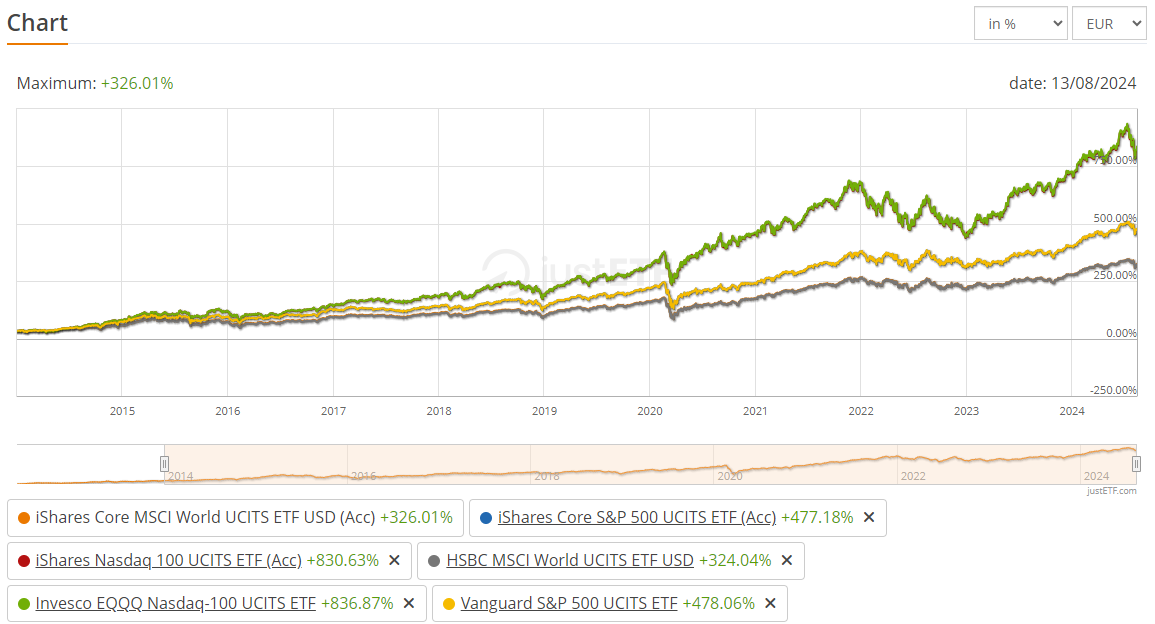Click the orange dot for iShares MSCI World
1155x624 pixels.
24,518
